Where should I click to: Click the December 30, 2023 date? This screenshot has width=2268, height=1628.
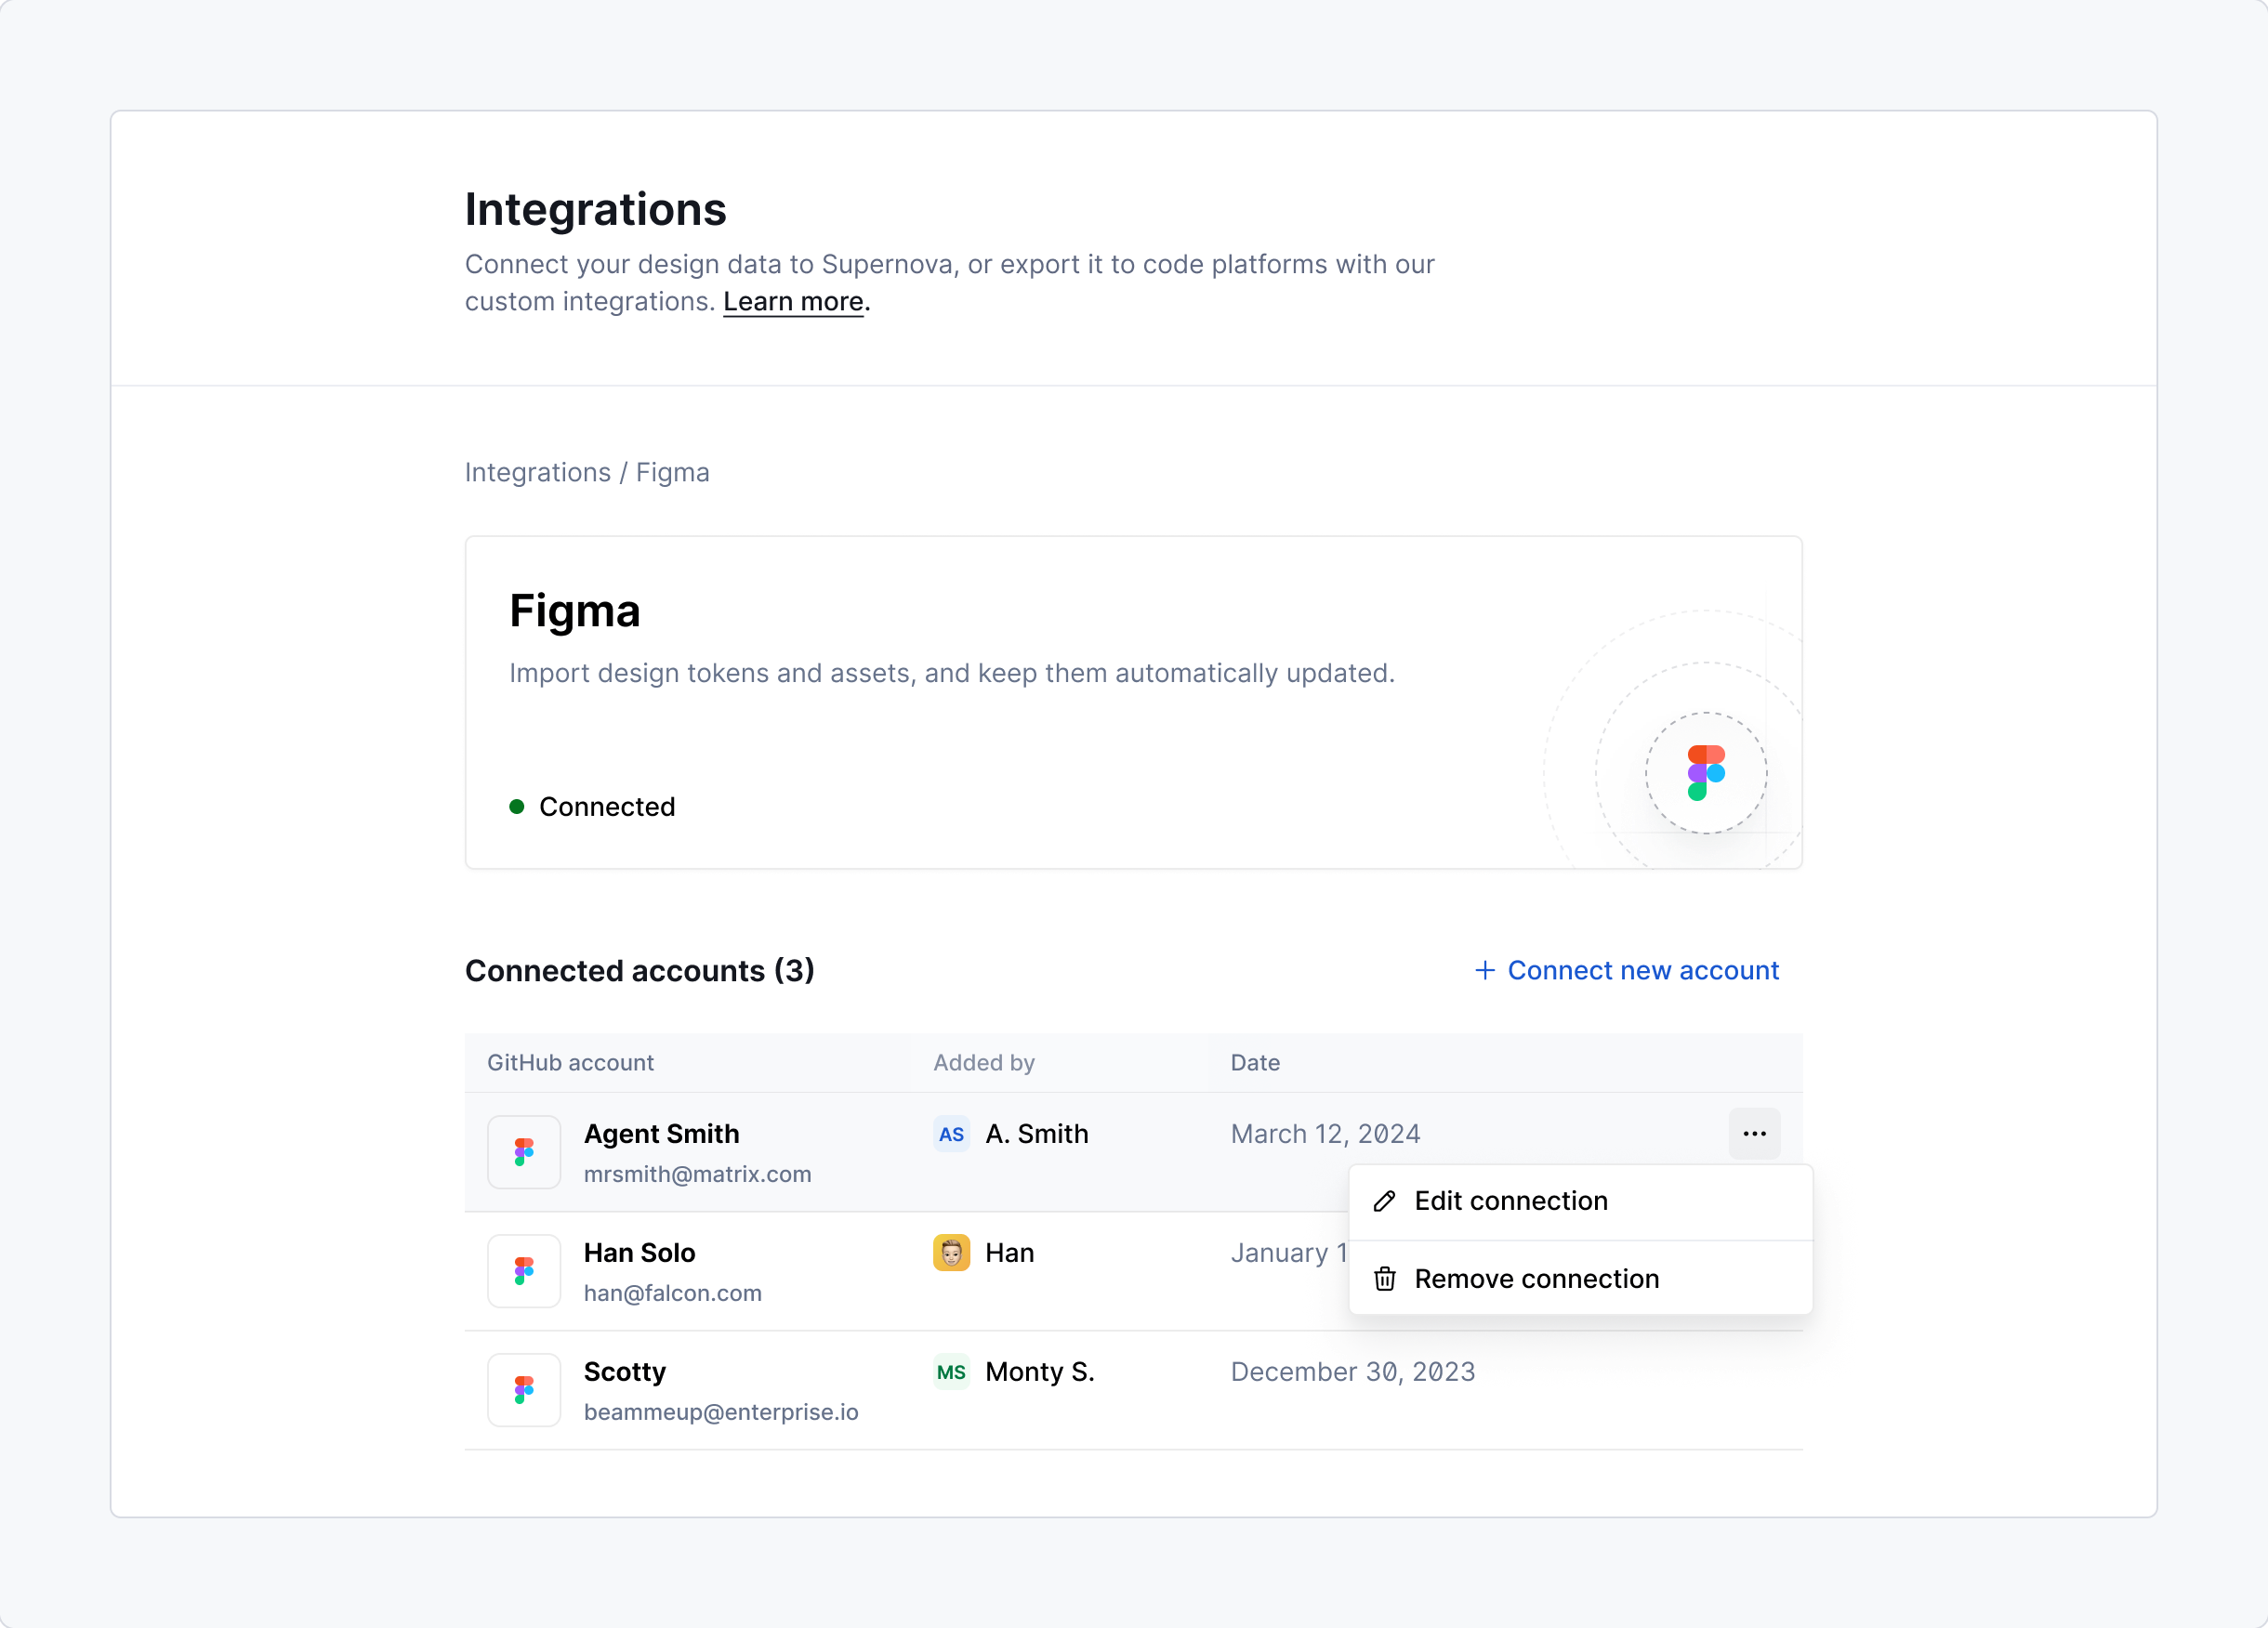pos(1353,1372)
